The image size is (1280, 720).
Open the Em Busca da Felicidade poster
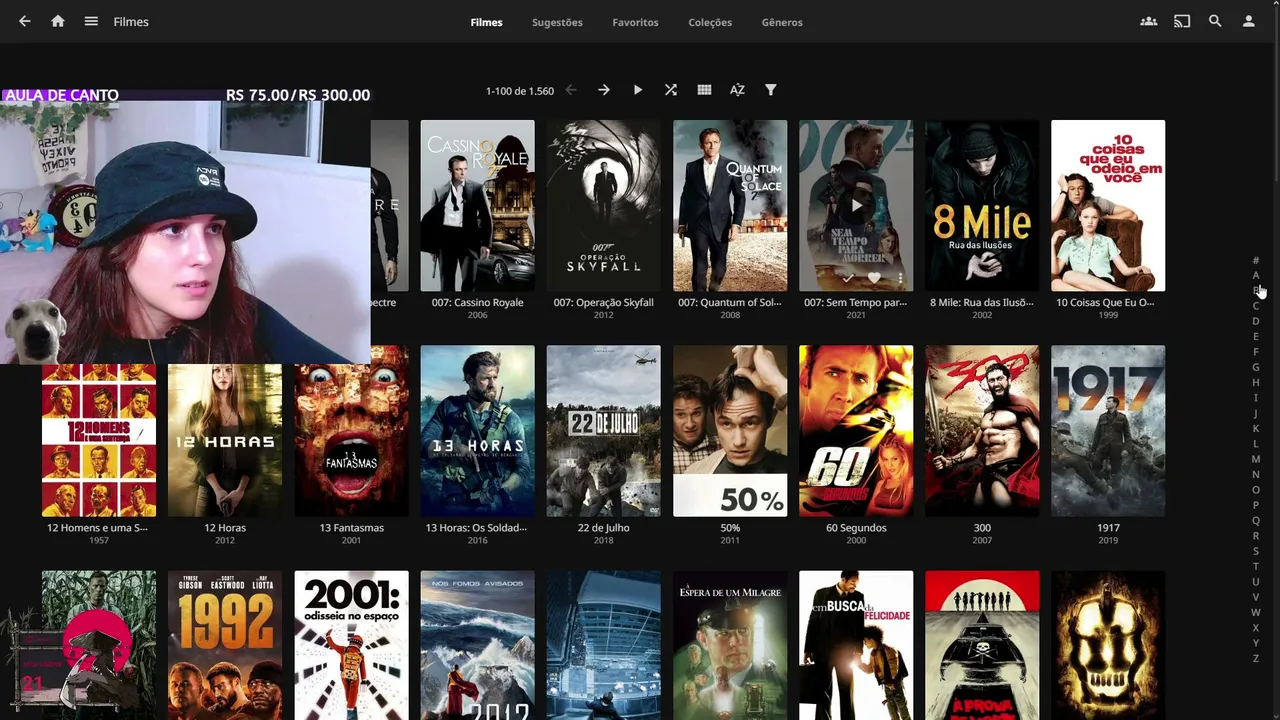tap(856, 645)
